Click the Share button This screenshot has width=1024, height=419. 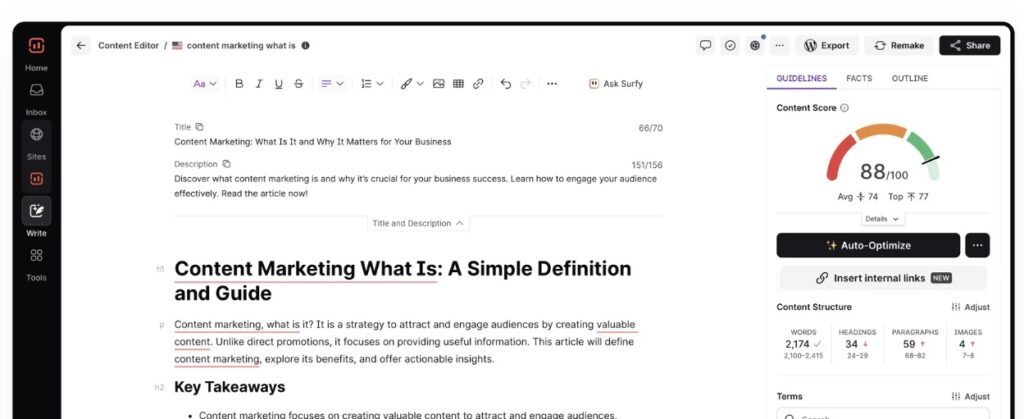tap(970, 46)
